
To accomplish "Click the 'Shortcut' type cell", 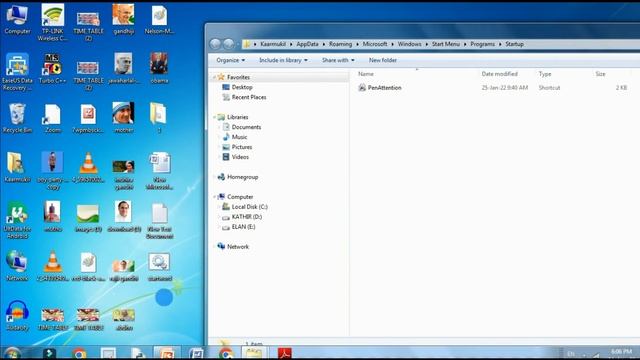I will point(549,88).
